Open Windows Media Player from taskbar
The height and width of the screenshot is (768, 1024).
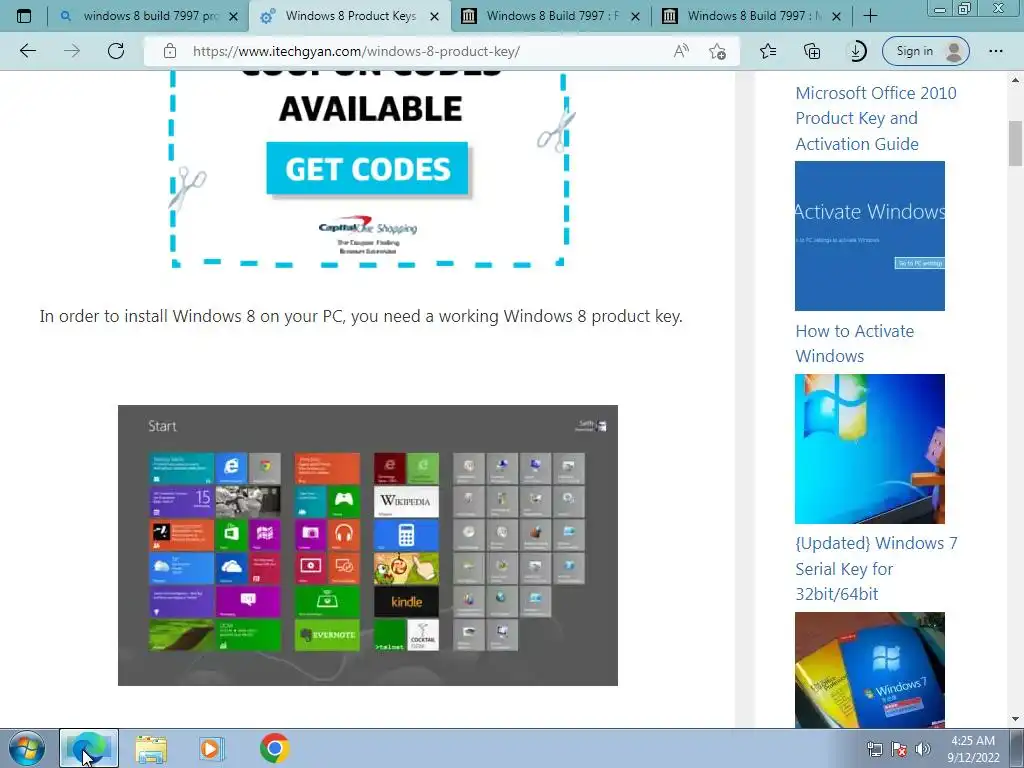pyautogui.click(x=212, y=749)
